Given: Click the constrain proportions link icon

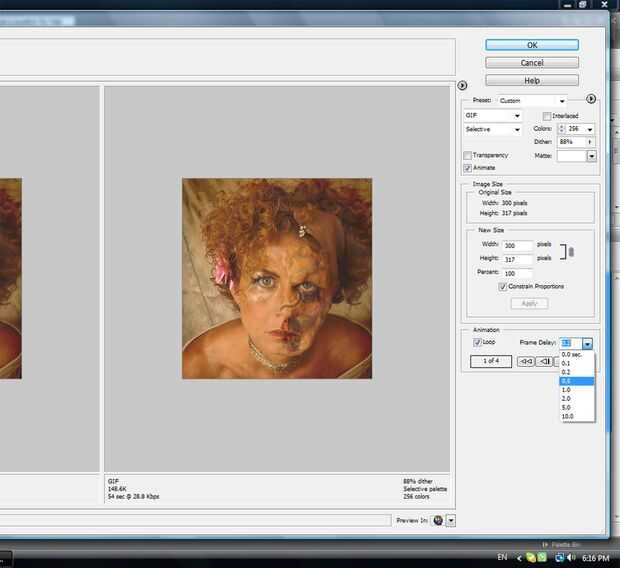Looking at the screenshot, I should pos(571,253).
